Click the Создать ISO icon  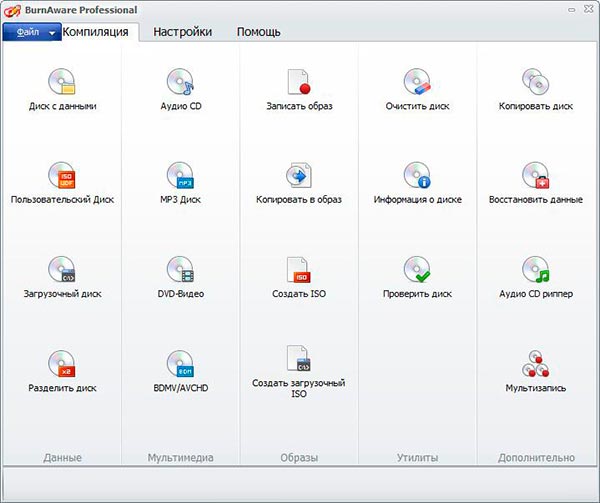[299, 269]
